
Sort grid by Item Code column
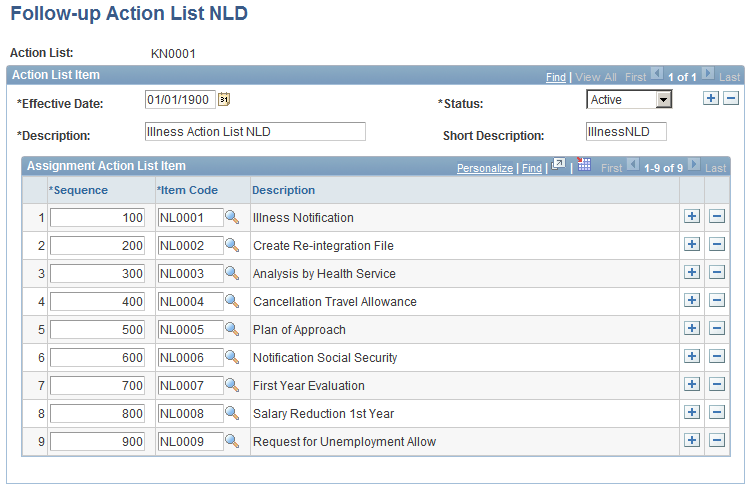coord(187,190)
